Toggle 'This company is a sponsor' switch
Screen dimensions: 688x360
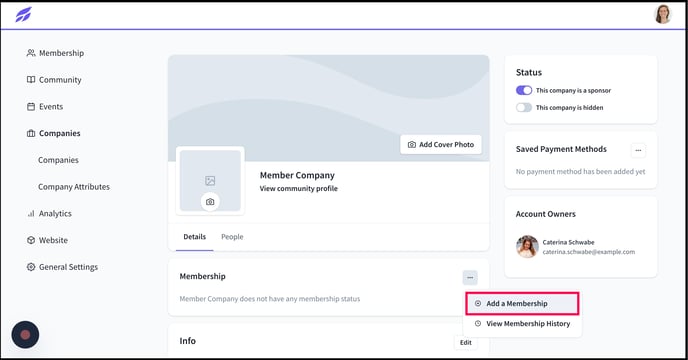tap(524, 90)
